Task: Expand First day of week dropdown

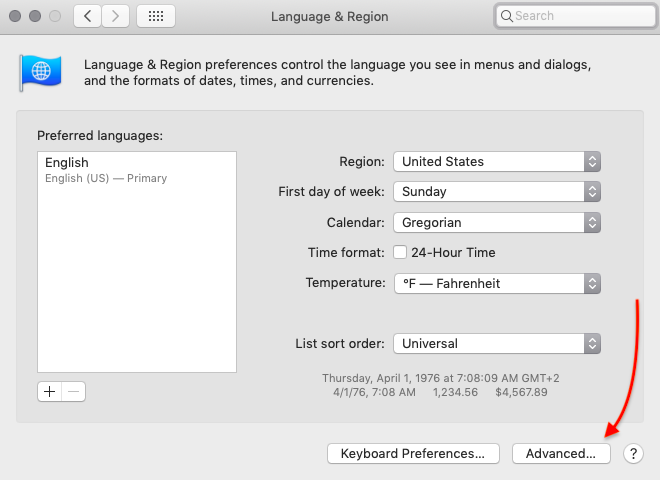Action: 497,191
